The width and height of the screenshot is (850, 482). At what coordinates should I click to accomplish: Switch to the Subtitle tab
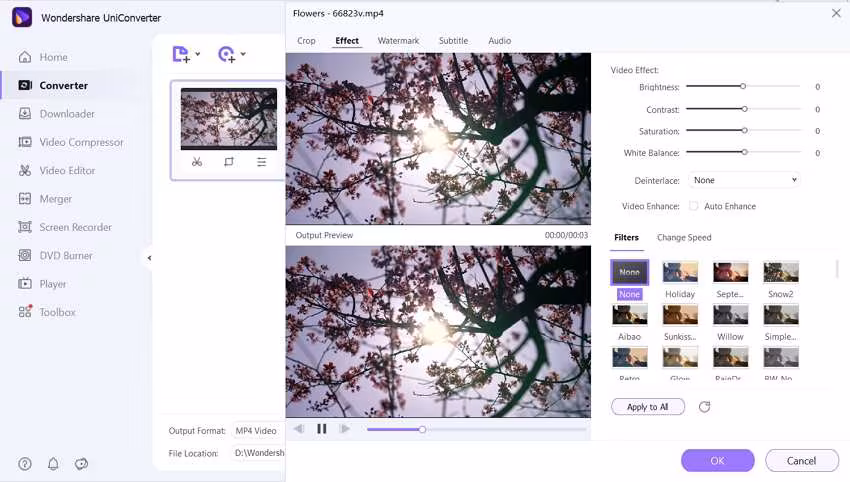point(453,41)
